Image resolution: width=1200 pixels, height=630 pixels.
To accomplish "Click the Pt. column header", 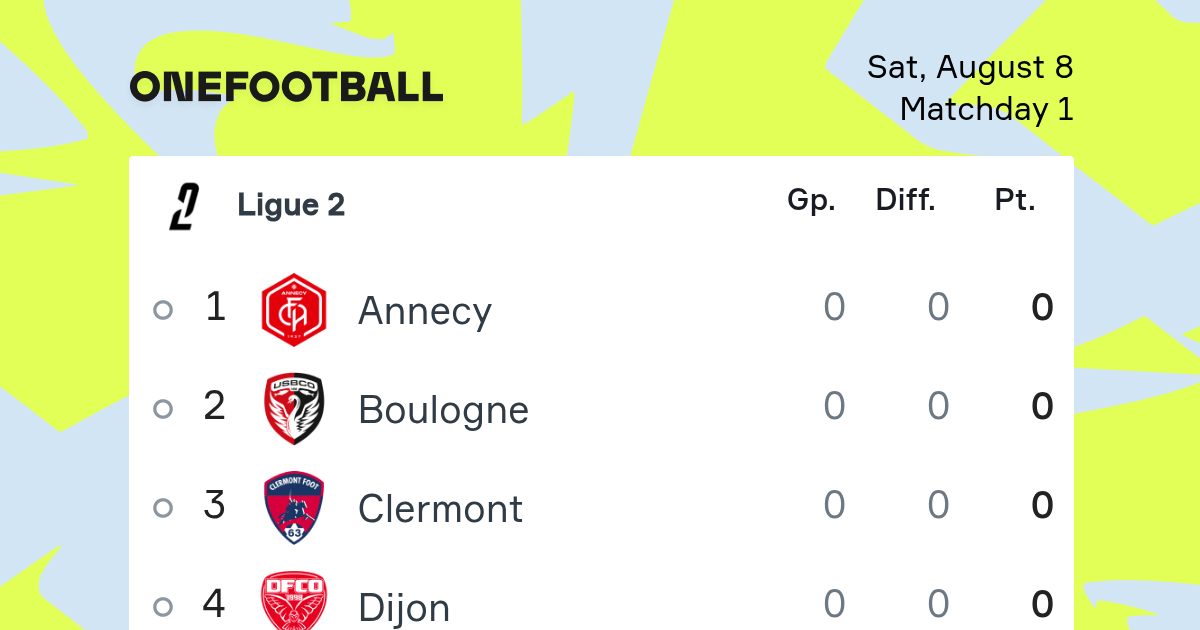I will 1015,200.
